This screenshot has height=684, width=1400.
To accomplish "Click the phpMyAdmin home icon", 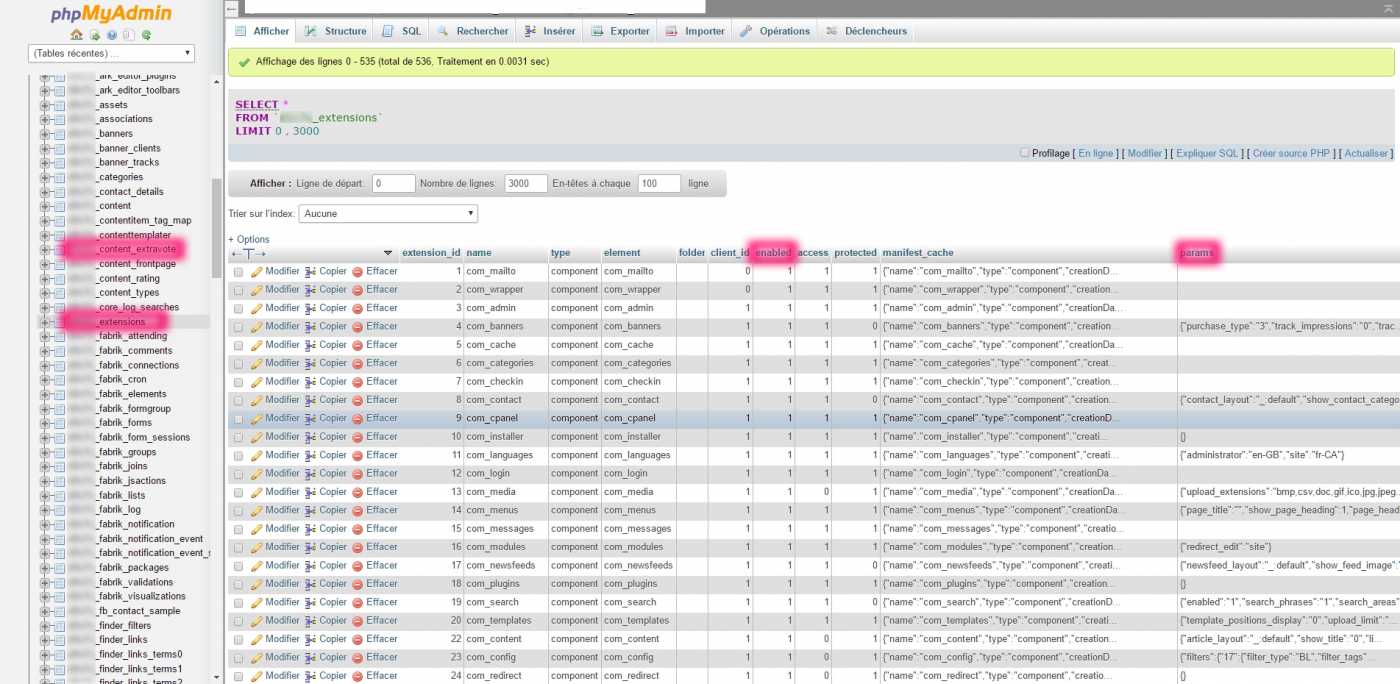I will (x=77, y=35).
